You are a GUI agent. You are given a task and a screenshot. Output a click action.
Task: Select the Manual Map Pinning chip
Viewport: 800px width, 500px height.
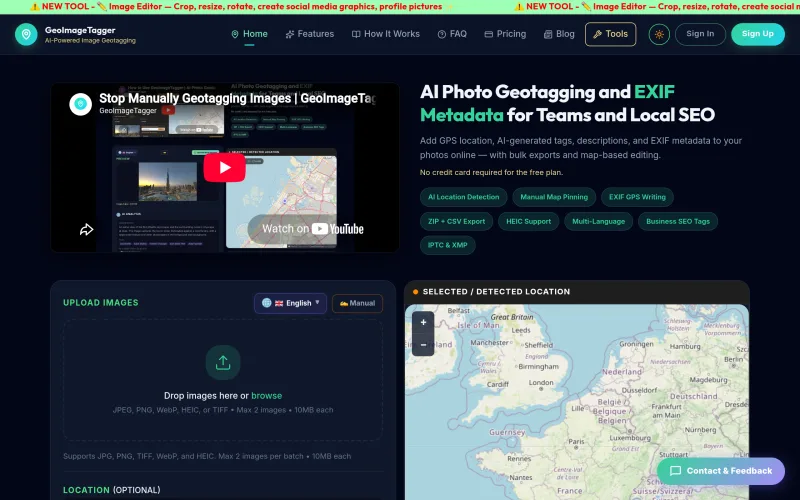tap(554, 197)
